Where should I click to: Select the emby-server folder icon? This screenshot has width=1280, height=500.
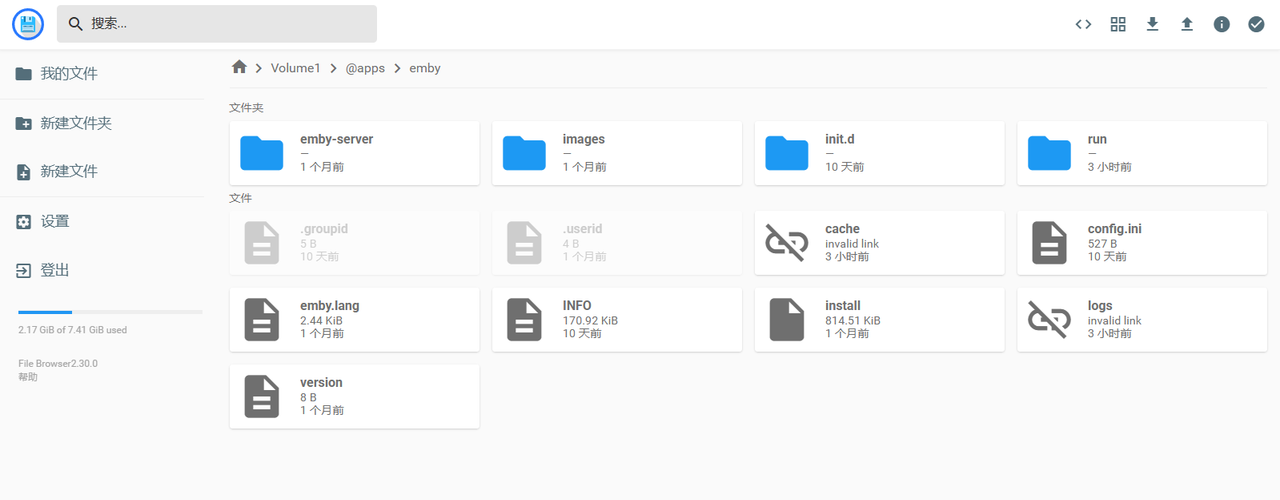(x=262, y=153)
